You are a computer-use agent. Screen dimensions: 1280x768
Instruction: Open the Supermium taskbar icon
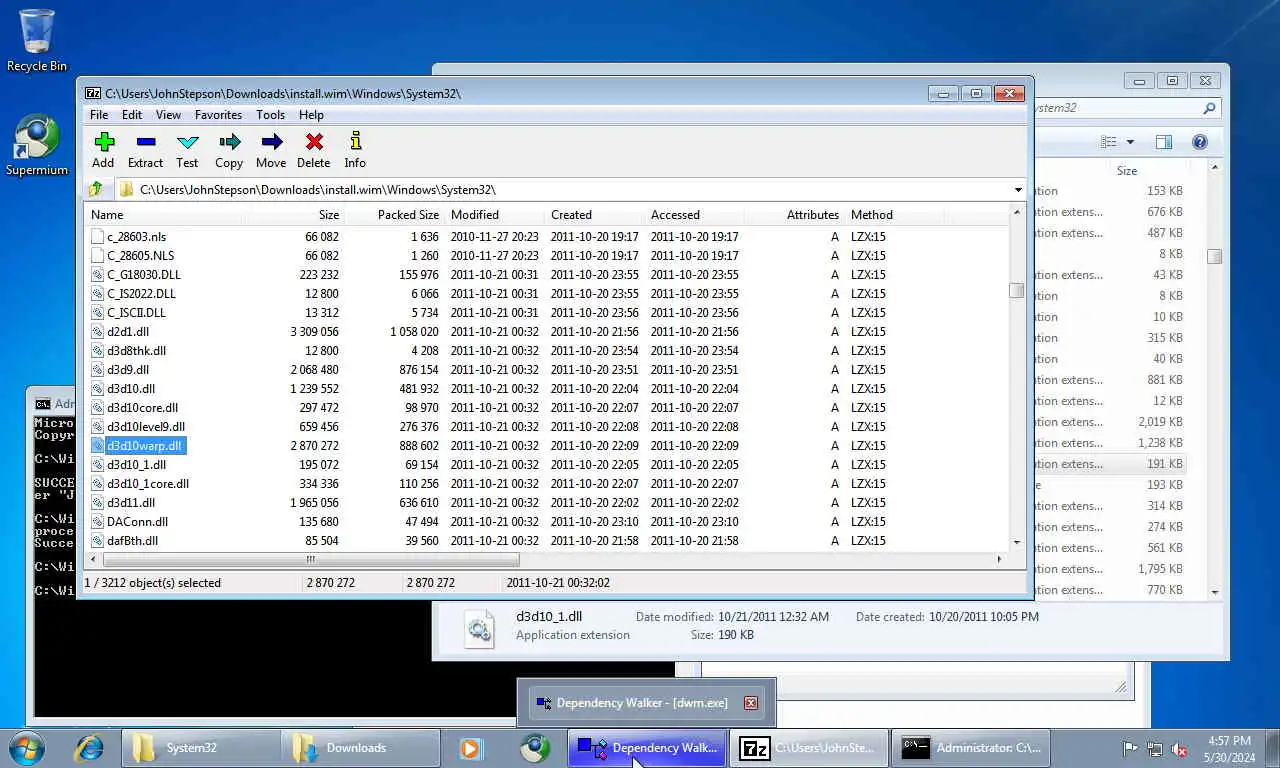pos(535,748)
